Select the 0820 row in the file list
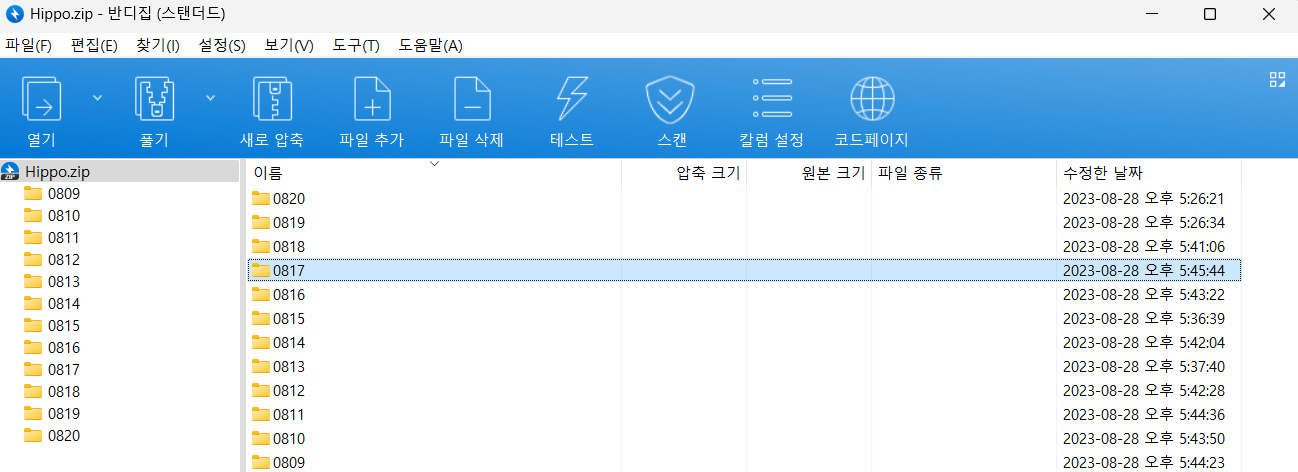Viewport: 1298px width, 472px height. click(744, 199)
